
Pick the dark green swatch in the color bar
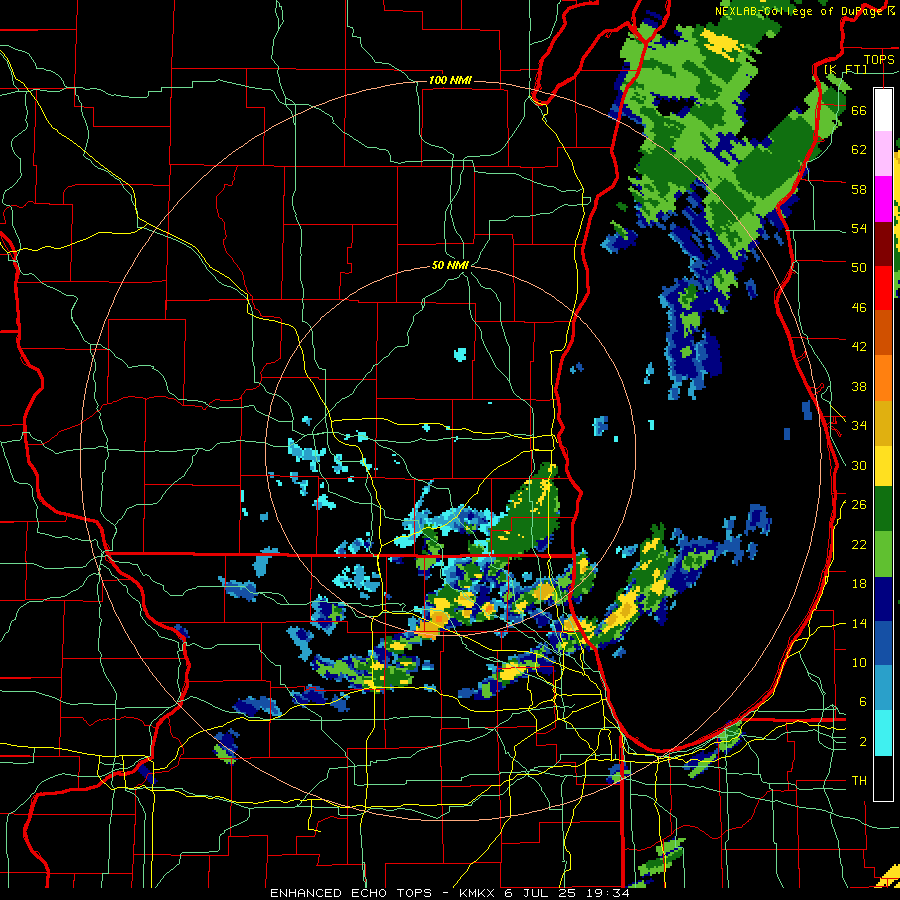click(x=883, y=509)
